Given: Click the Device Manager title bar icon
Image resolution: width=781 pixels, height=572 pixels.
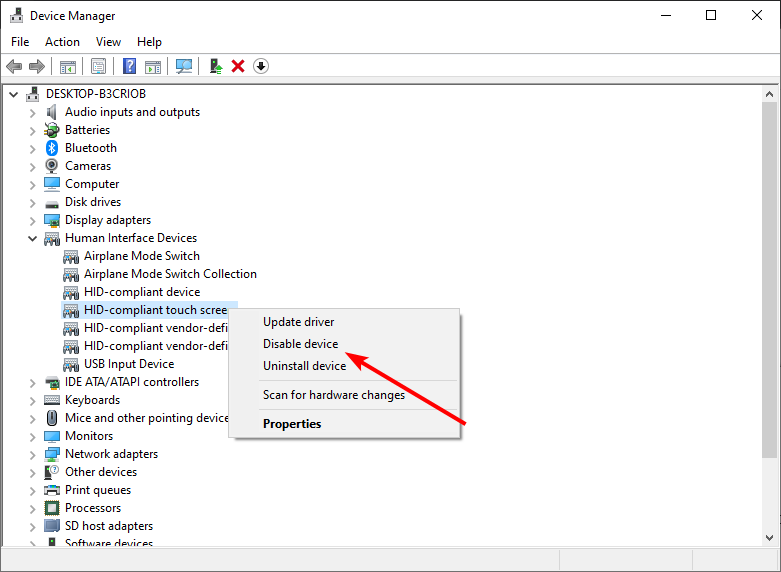Looking at the screenshot, I should [16, 15].
